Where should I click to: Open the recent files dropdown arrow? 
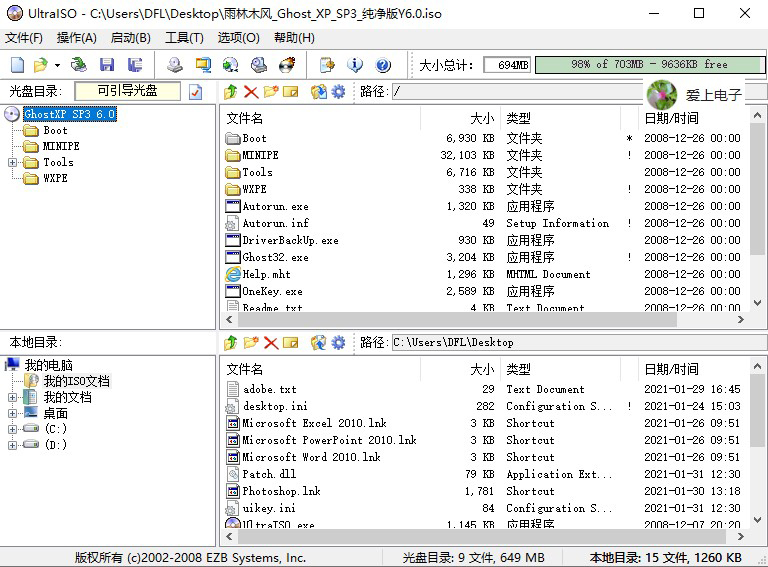coord(57,65)
